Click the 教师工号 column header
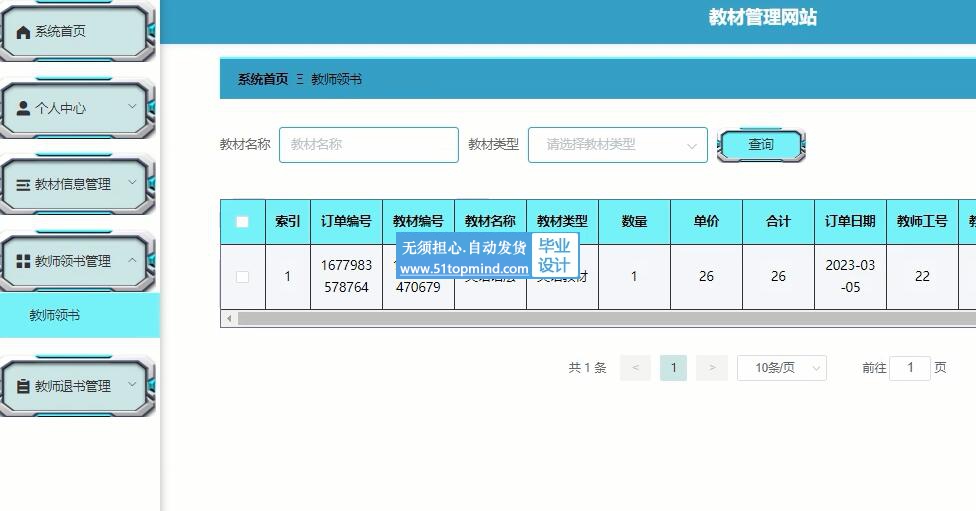 922,222
